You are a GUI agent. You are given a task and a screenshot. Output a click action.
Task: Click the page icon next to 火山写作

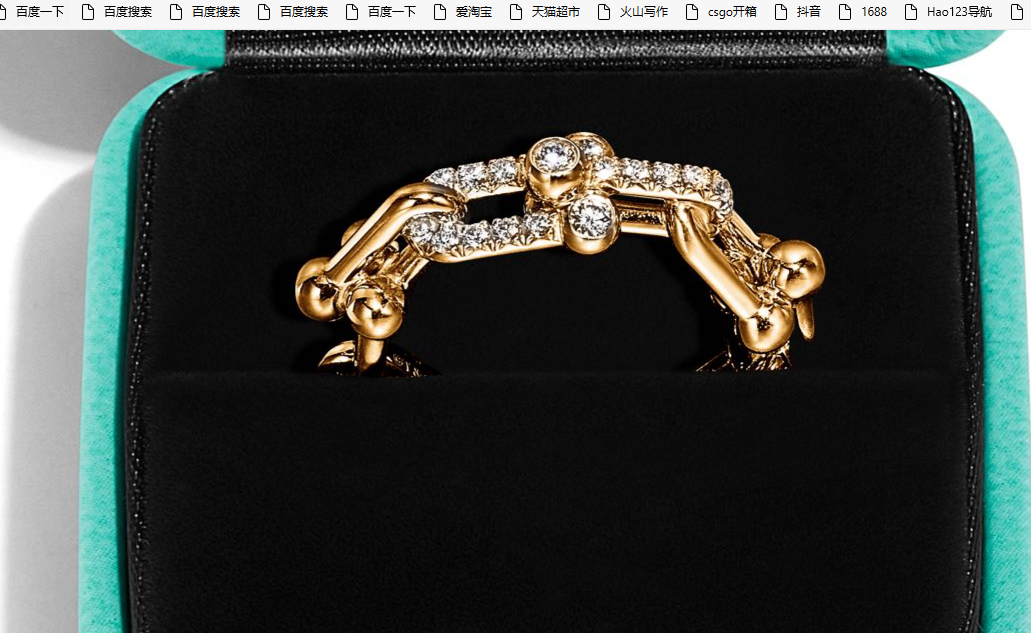604,12
